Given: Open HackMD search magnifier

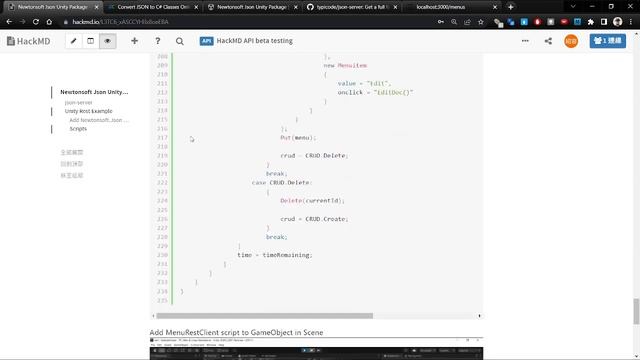Looking at the screenshot, I should click(180, 41).
